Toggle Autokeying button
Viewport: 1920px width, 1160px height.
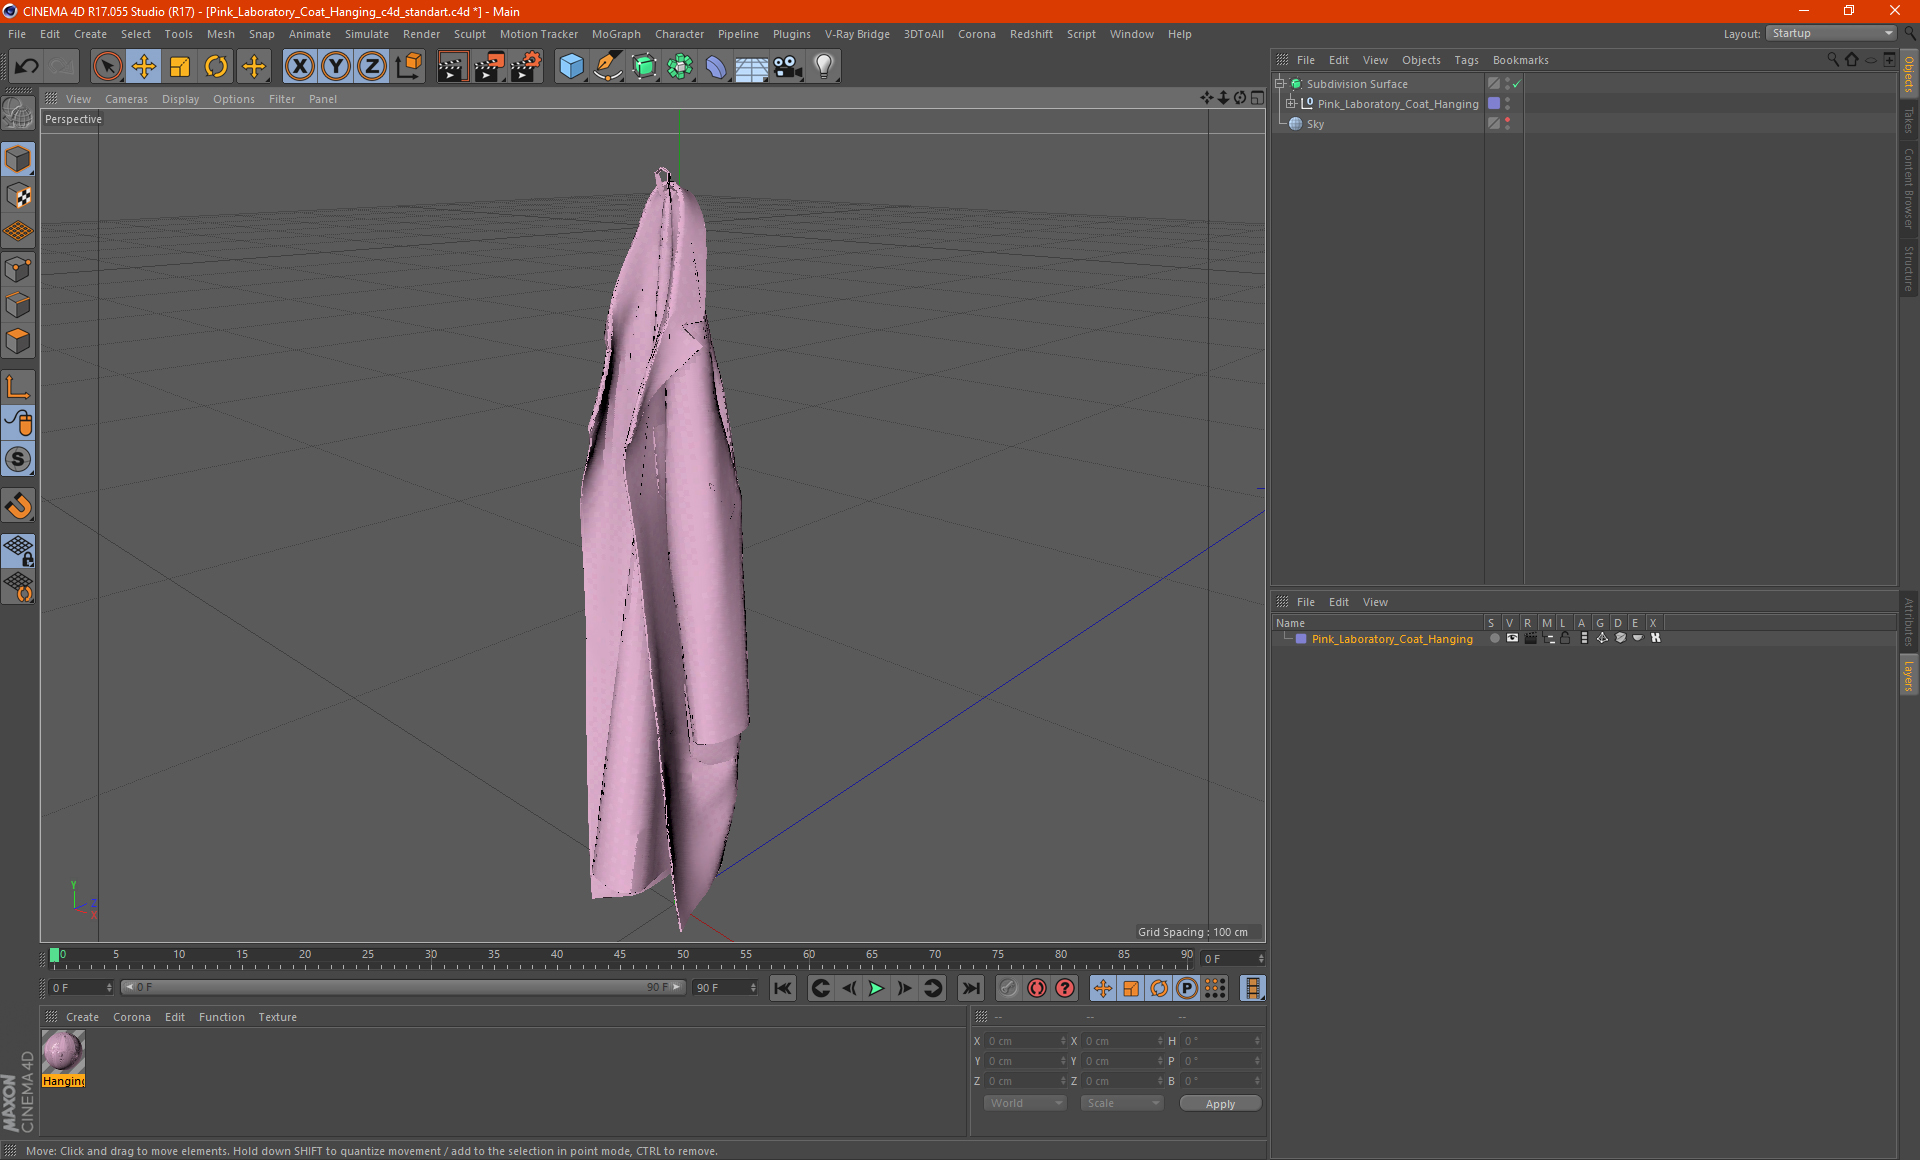point(1037,988)
